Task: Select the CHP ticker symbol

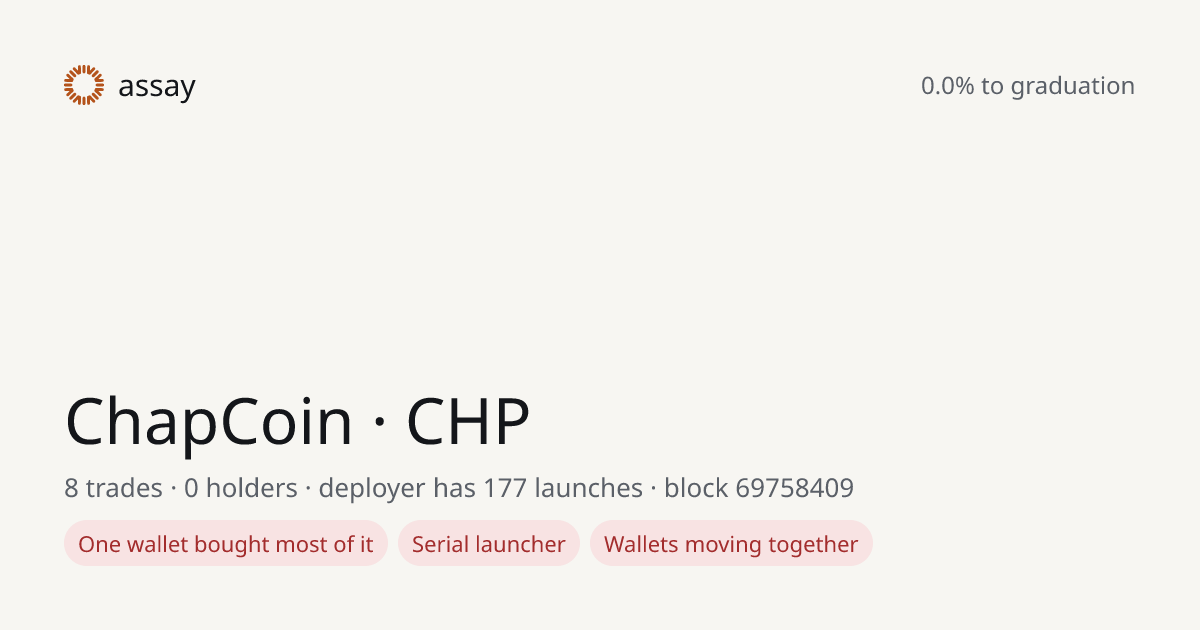Action: [467, 420]
